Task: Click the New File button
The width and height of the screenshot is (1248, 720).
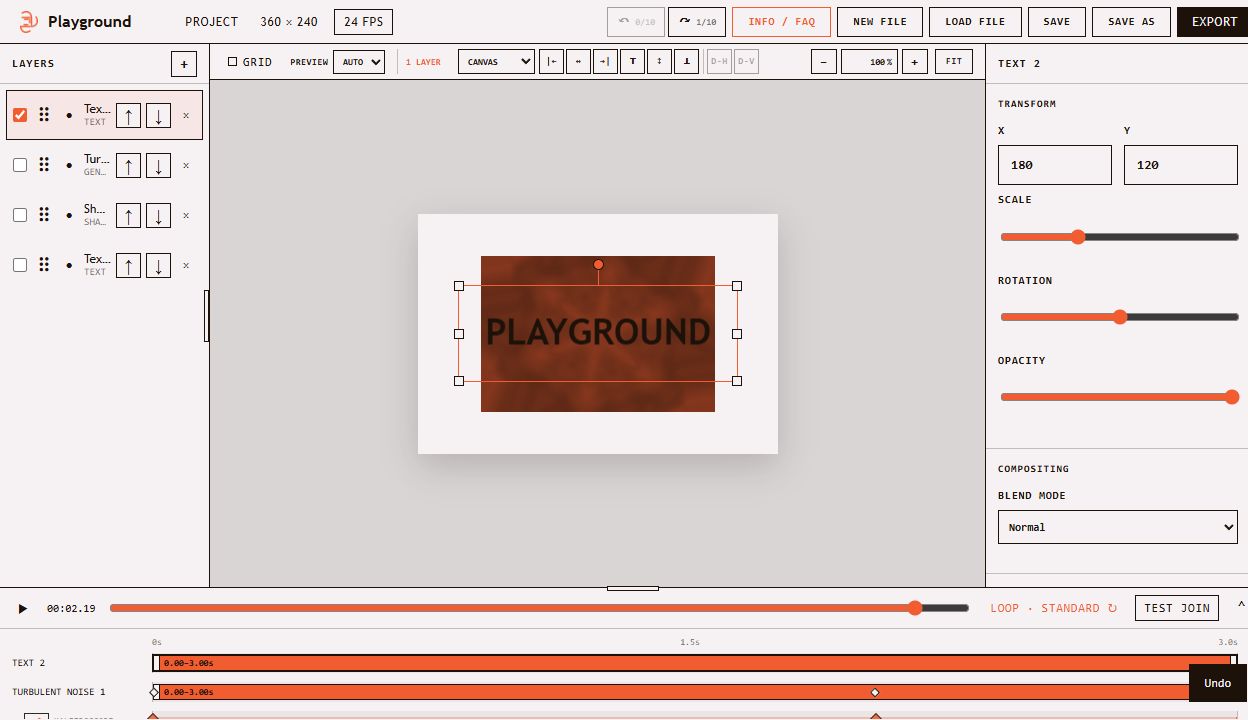Action: (880, 22)
